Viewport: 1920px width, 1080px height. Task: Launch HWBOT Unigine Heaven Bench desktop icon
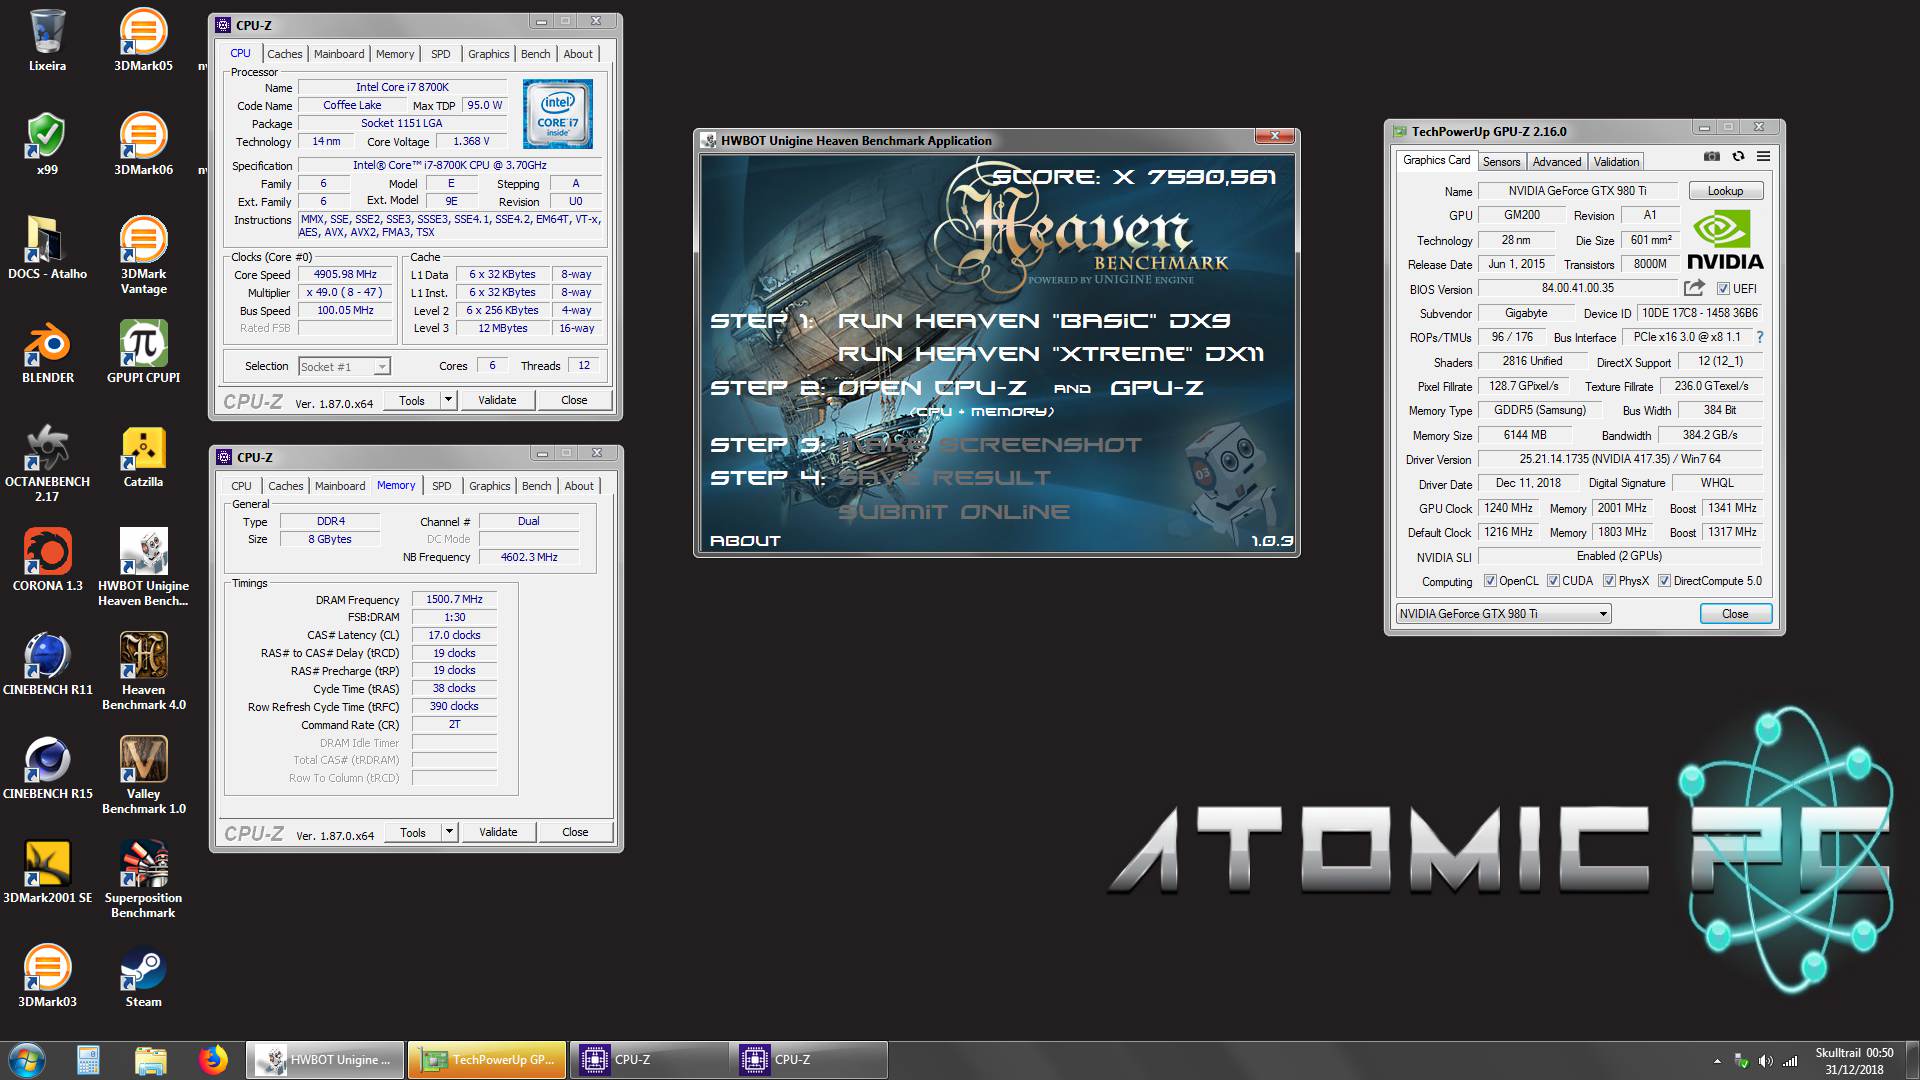pyautogui.click(x=143, y=568)
